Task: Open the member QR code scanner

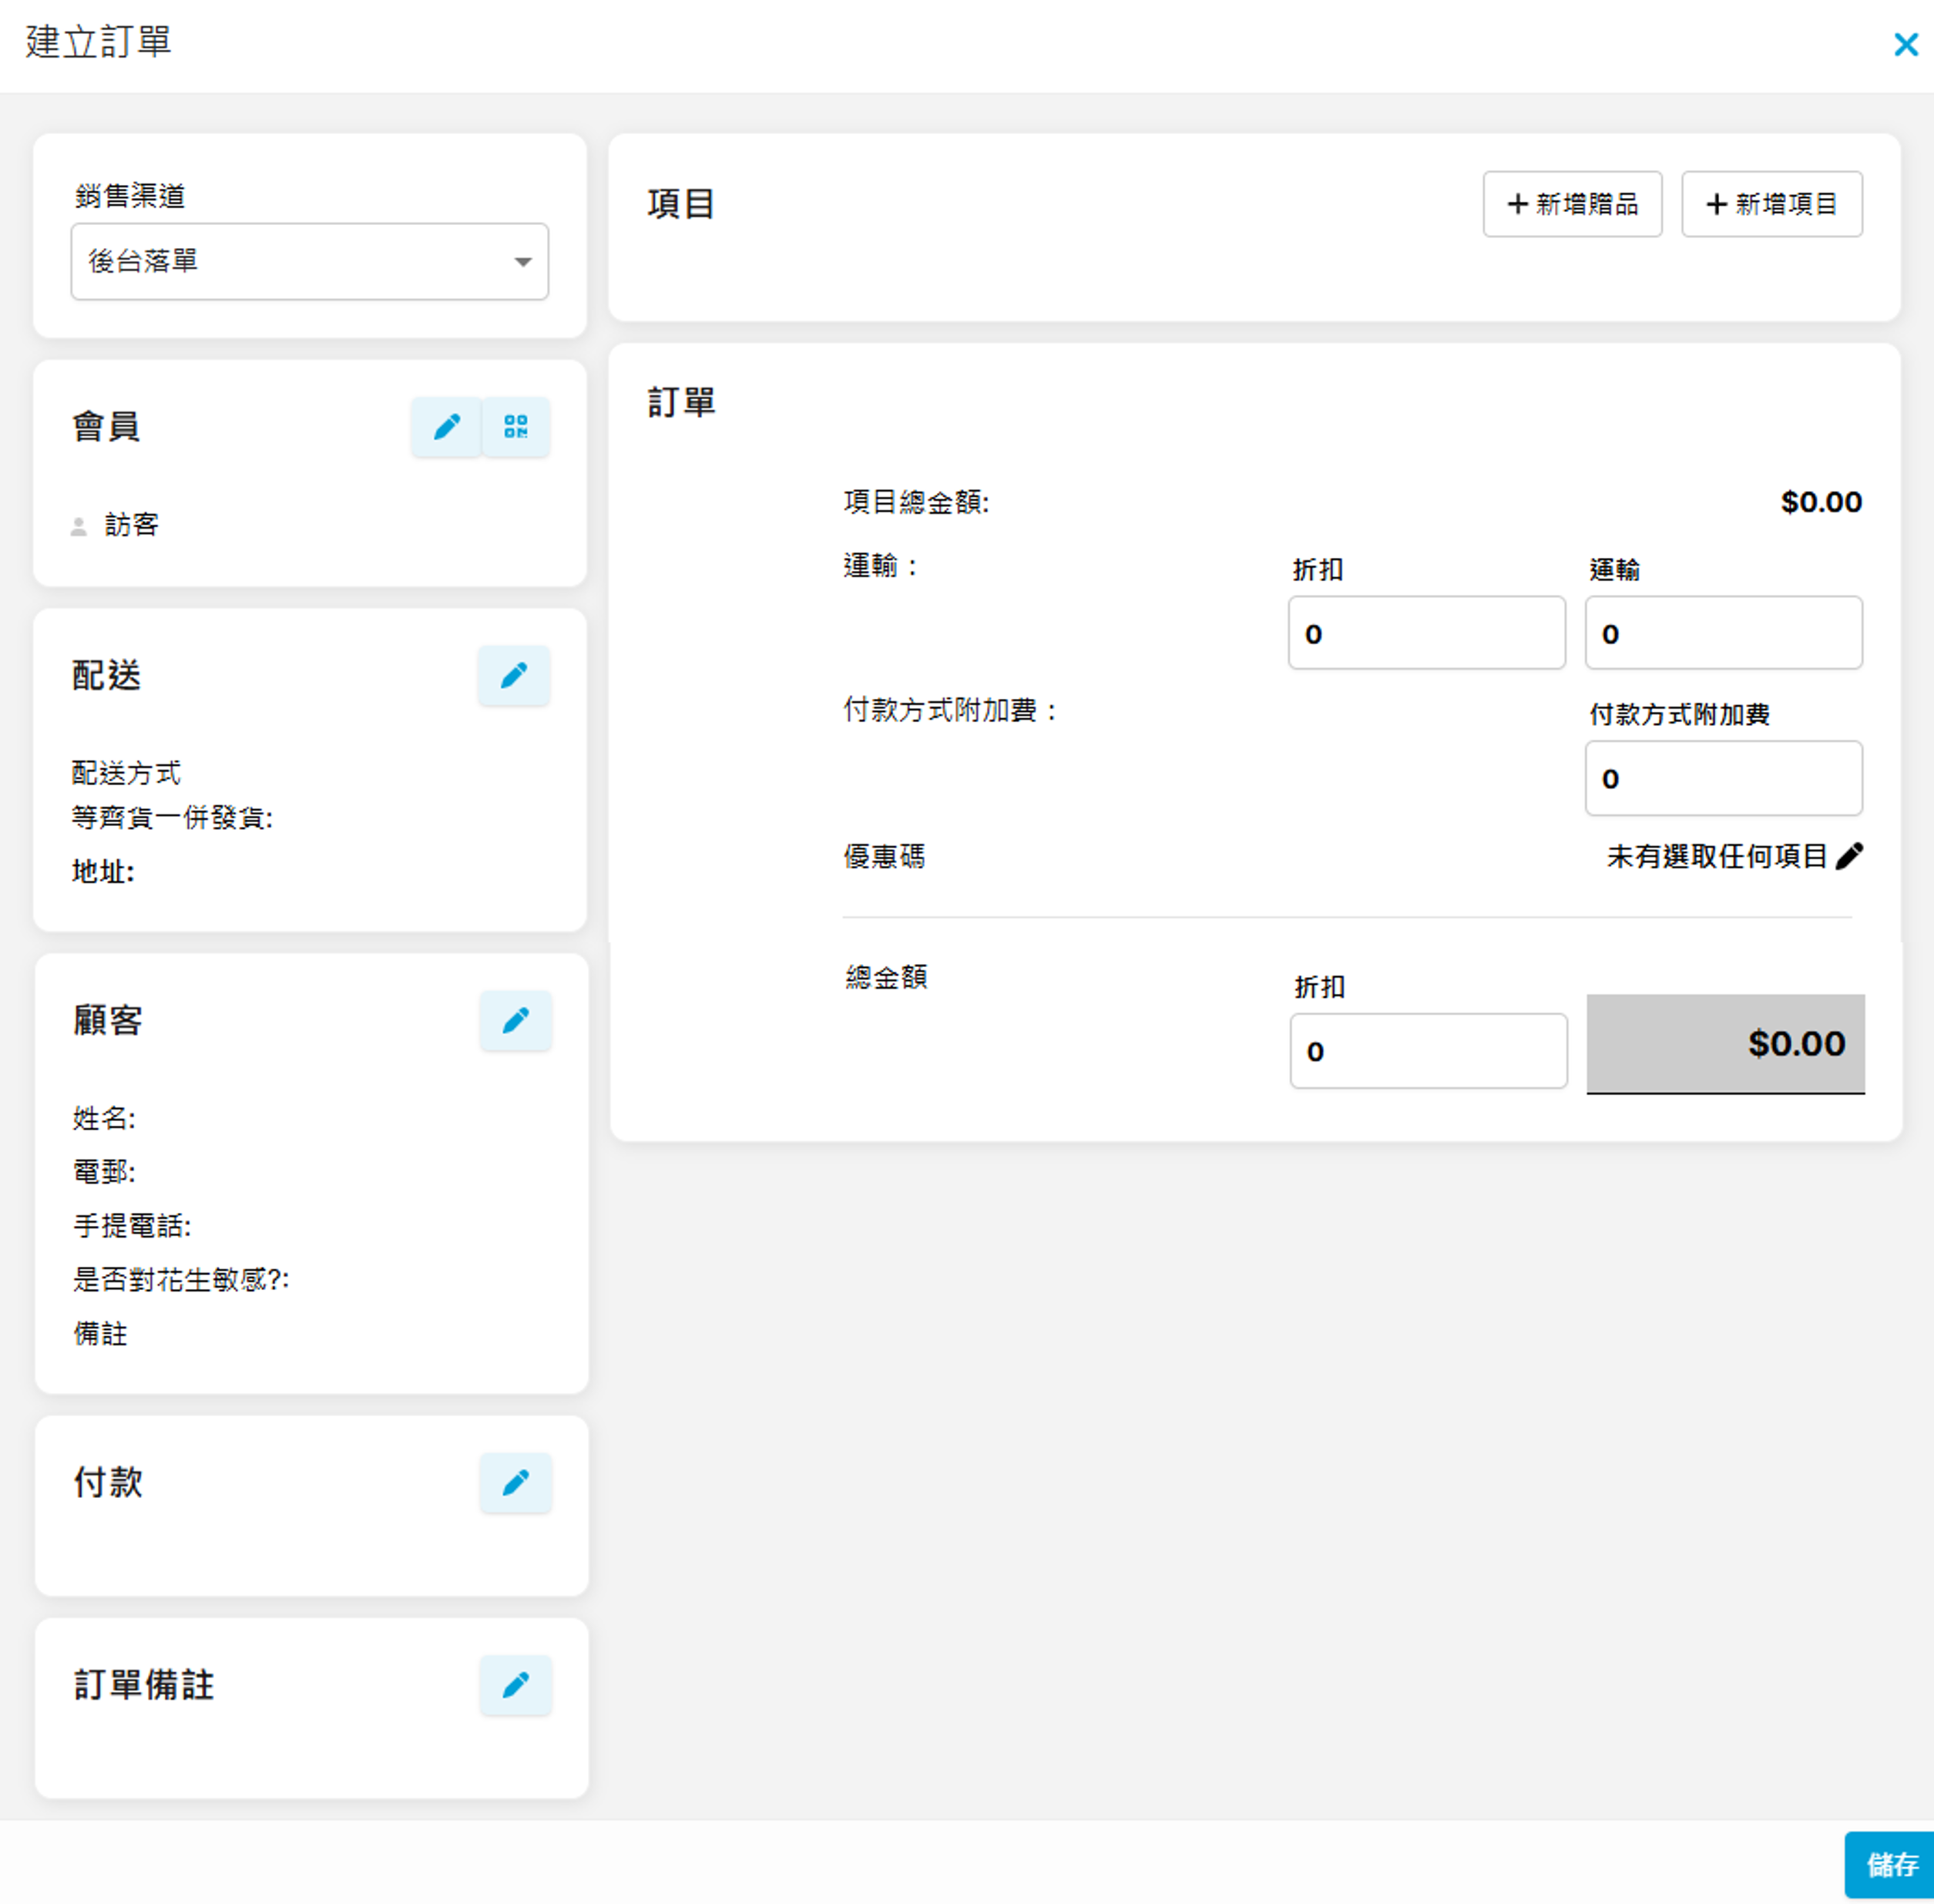Action: pos(515,427)
